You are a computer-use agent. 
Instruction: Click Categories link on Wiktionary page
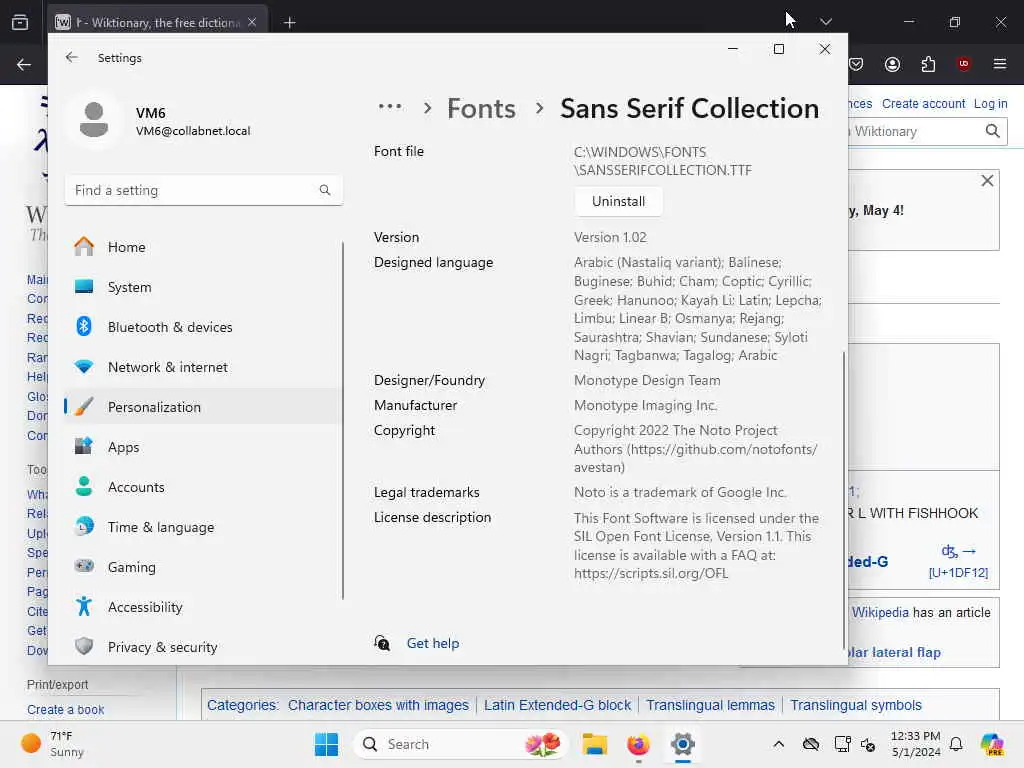click(x=241, y=705)
